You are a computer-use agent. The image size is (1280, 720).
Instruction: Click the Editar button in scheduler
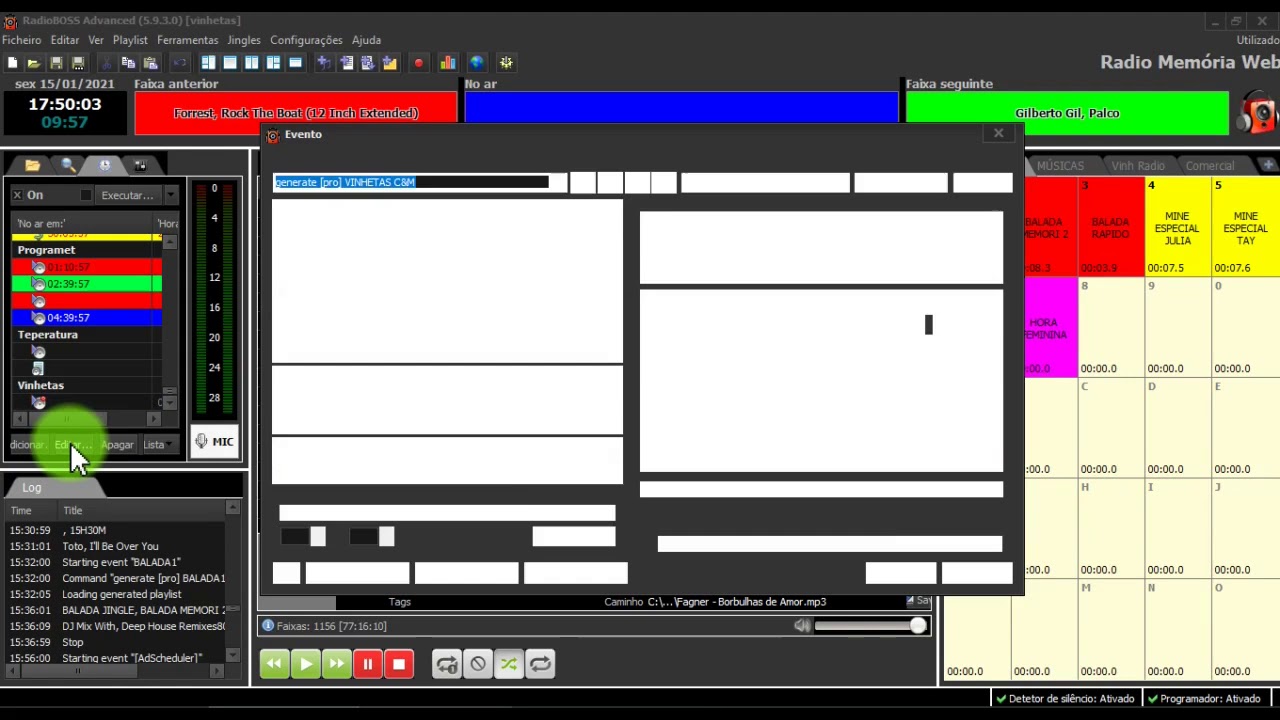tap(72, 445)
